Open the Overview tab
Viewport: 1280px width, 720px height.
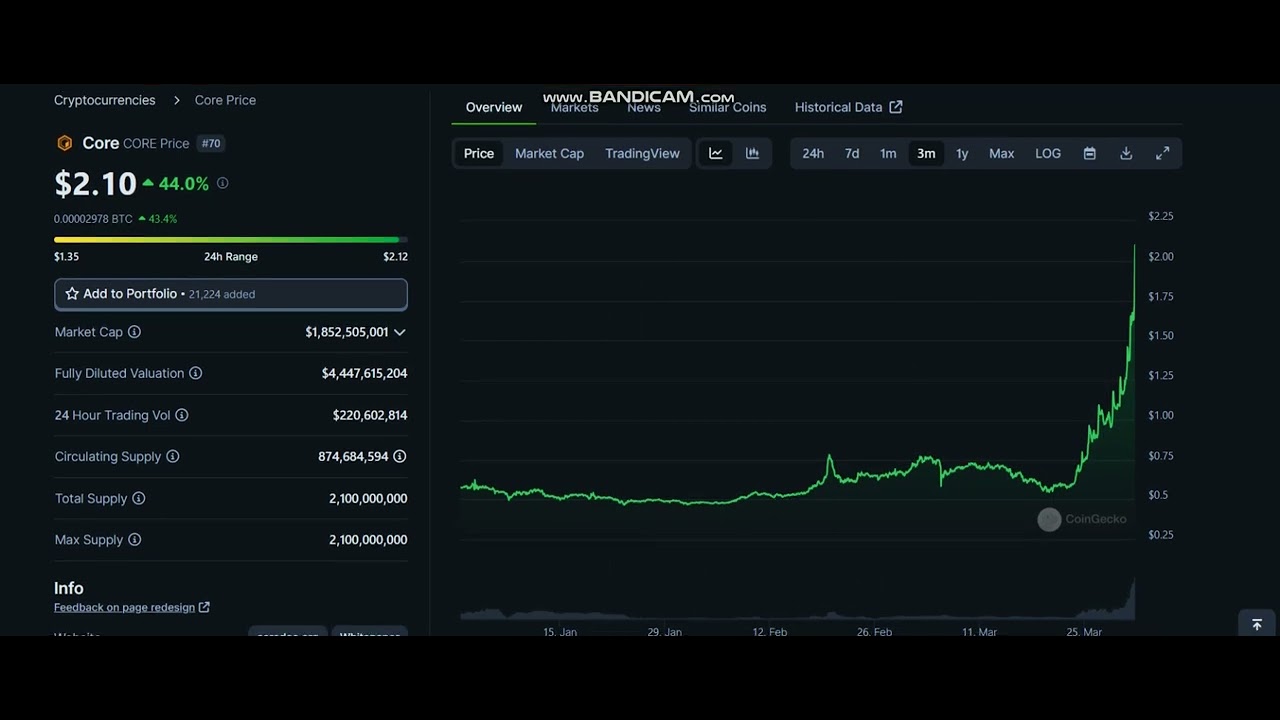point(494,107)
